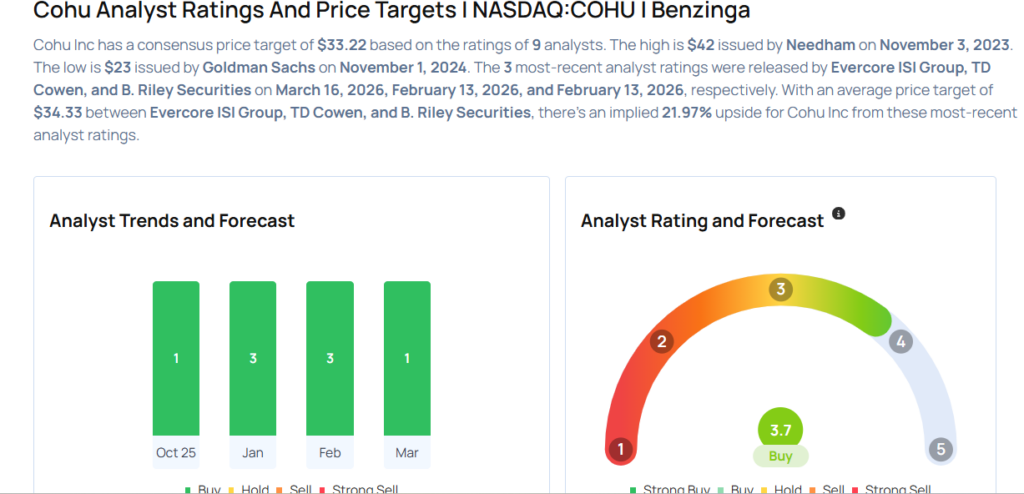Click the Mar bar showing 1 rating

point(407,358)
